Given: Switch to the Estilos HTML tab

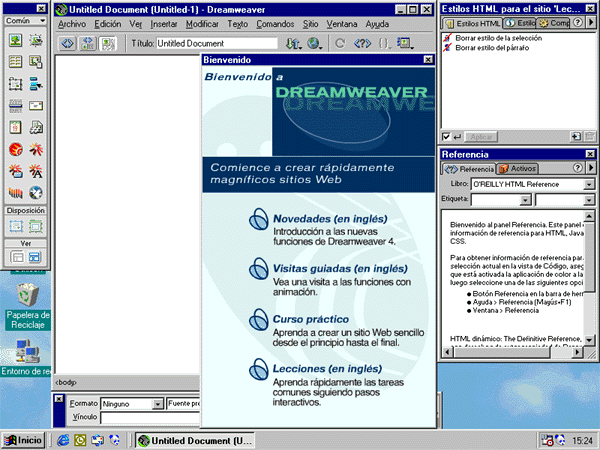Looking at the screenshot, I should 473,23.
